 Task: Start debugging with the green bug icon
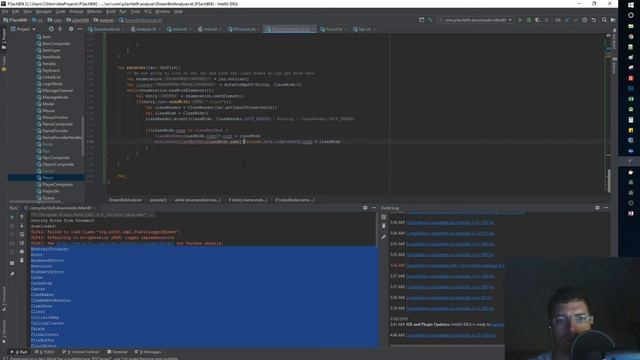(529, 20)
